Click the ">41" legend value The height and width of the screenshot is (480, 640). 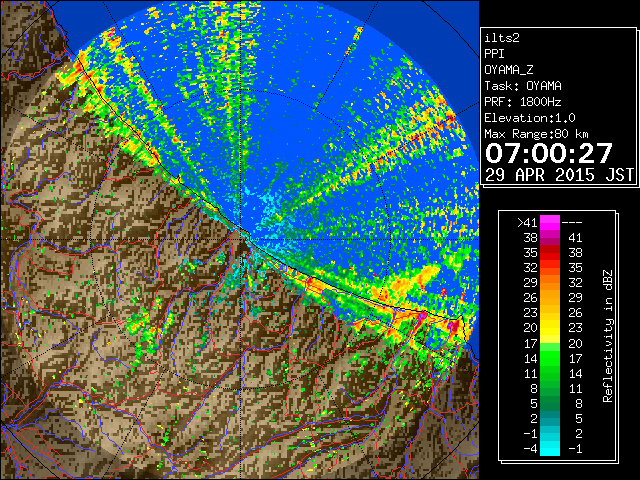pyautogui.click(x=527, y=223)
